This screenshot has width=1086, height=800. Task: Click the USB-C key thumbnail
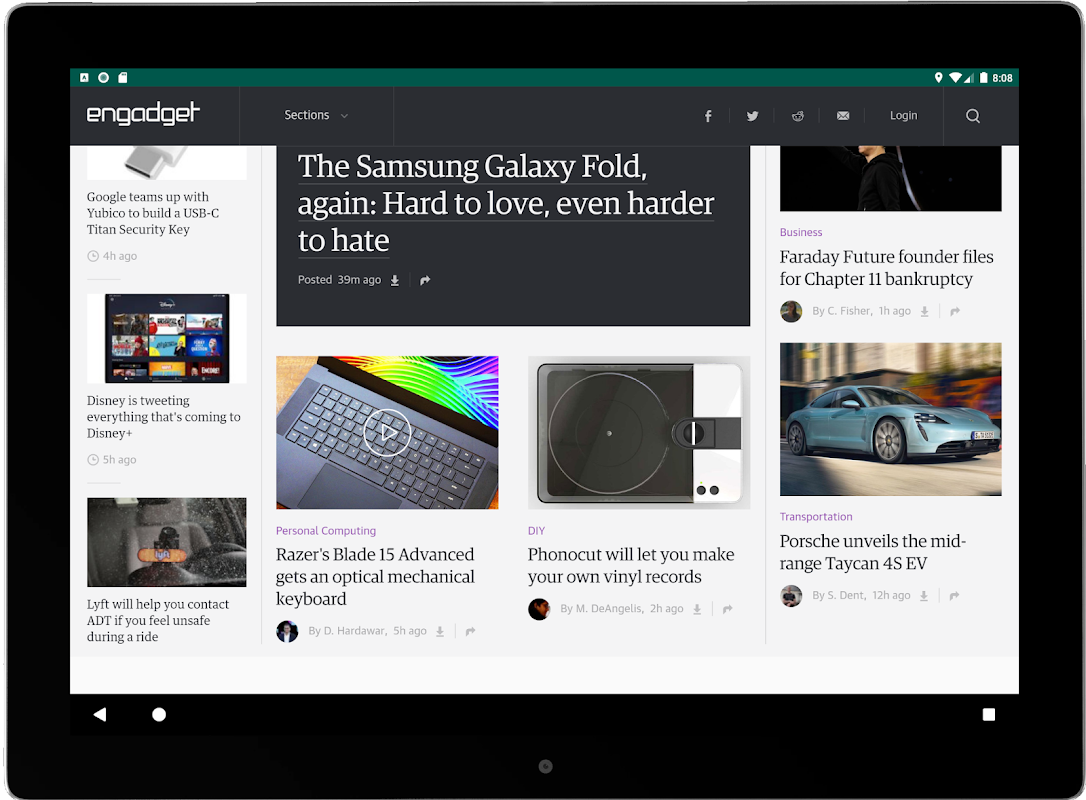167,163
